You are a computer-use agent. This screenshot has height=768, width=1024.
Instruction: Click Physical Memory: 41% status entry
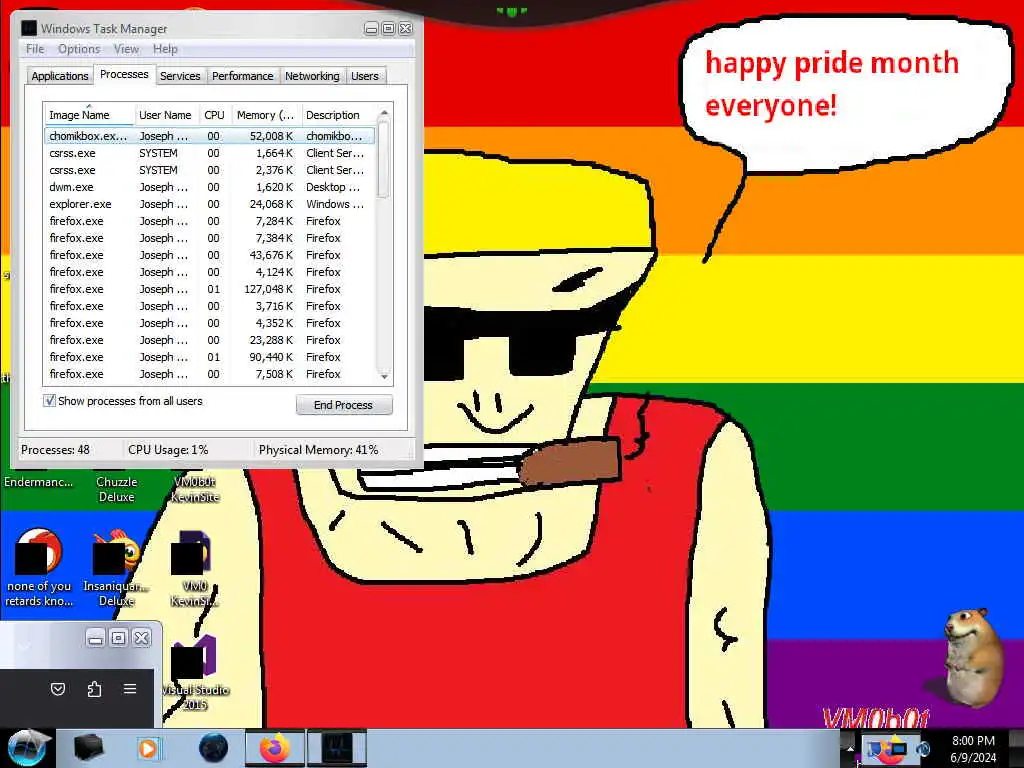click(x=319, y=450)
